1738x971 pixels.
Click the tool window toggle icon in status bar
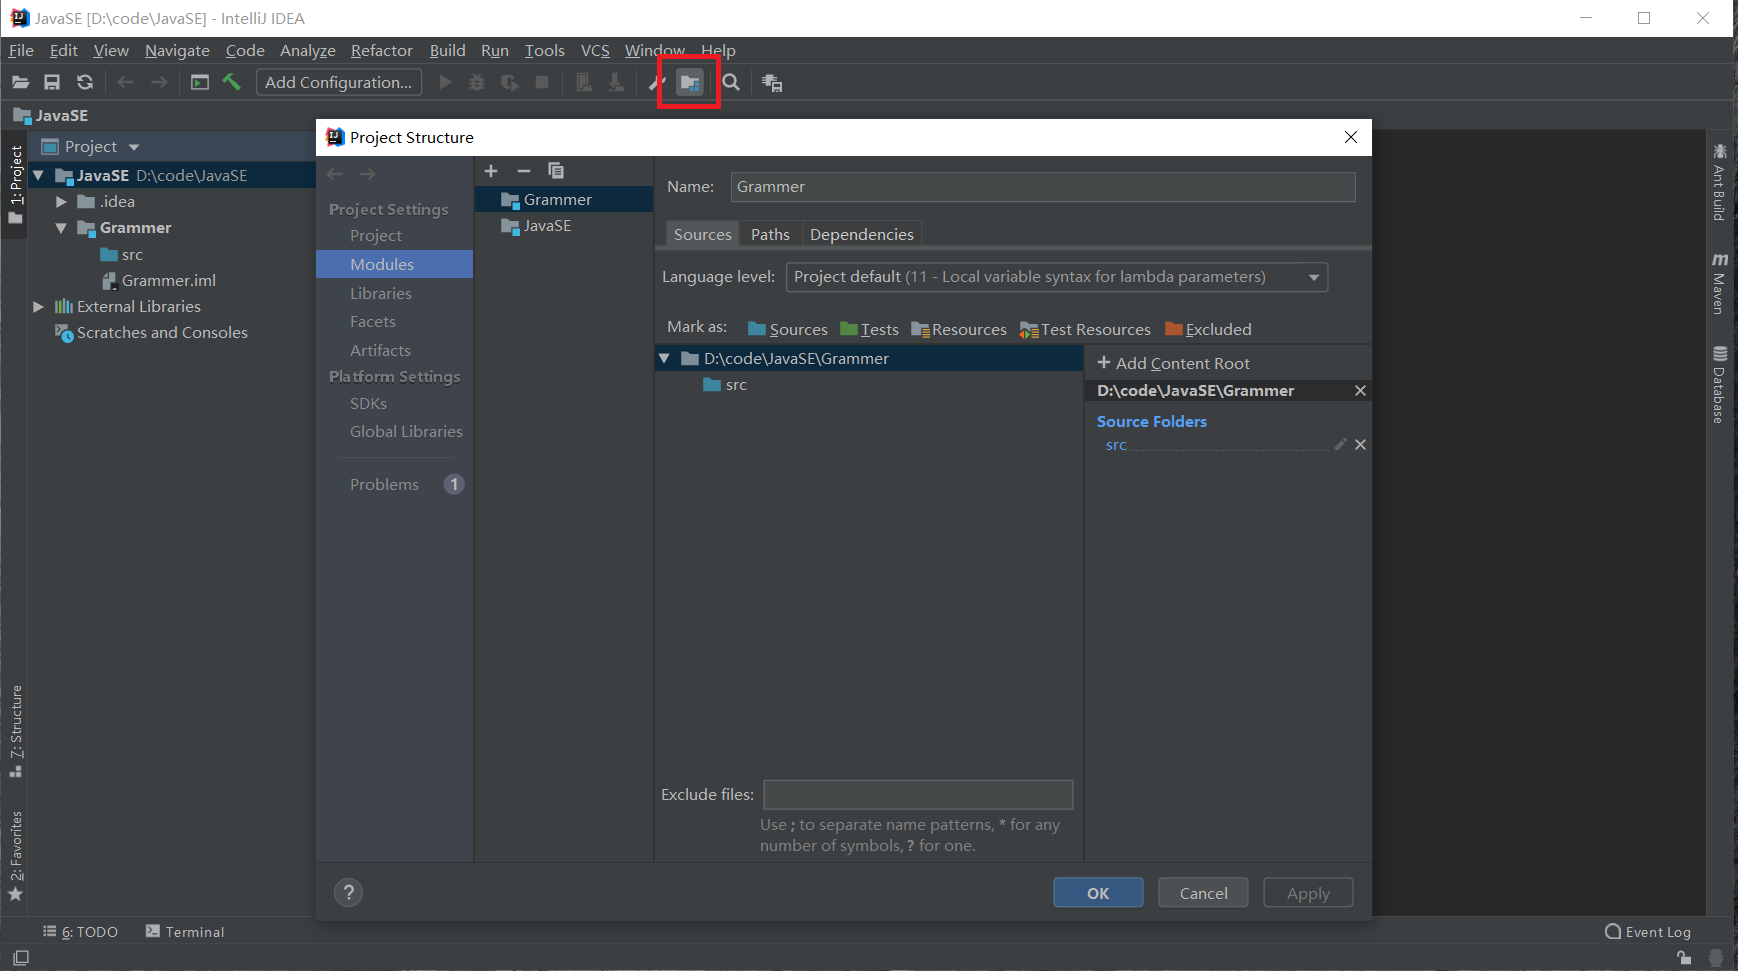coord(20,957)
